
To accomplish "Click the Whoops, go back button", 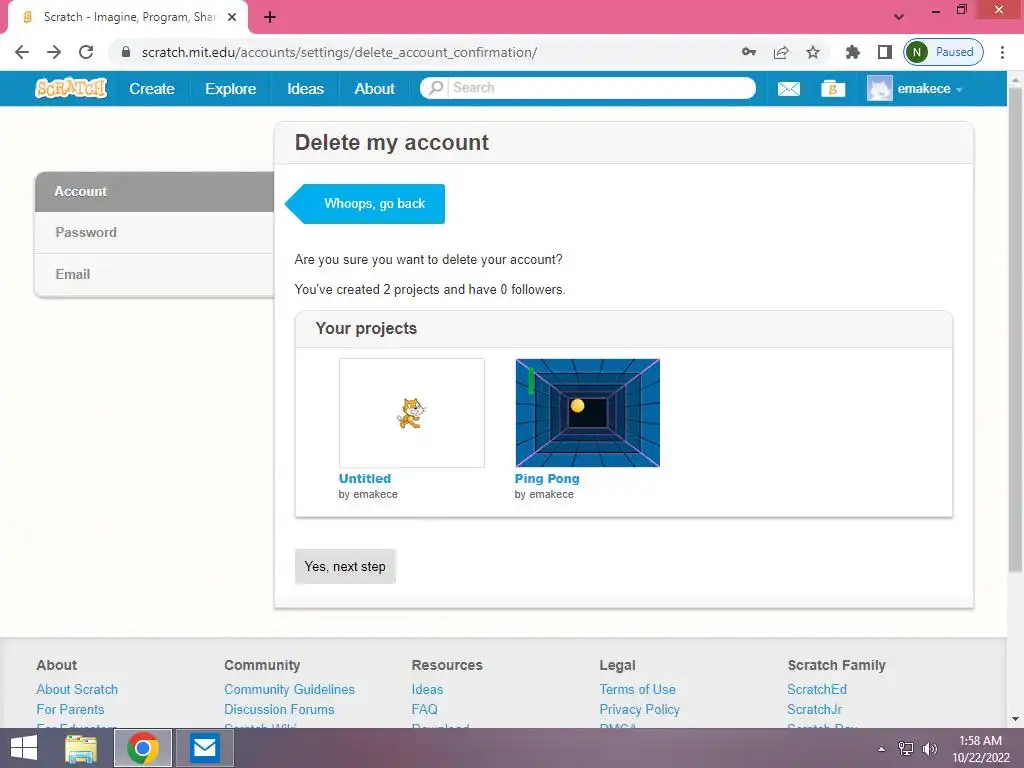I will tap(366, 204).
